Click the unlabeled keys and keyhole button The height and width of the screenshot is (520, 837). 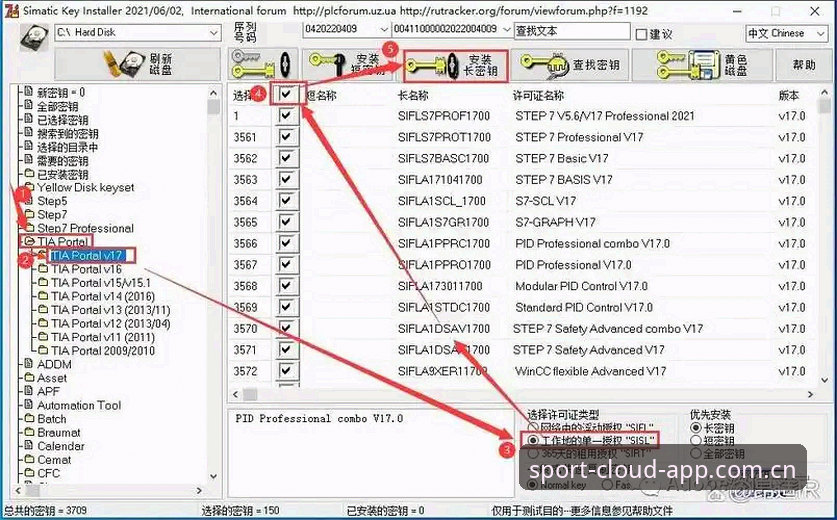263,64
